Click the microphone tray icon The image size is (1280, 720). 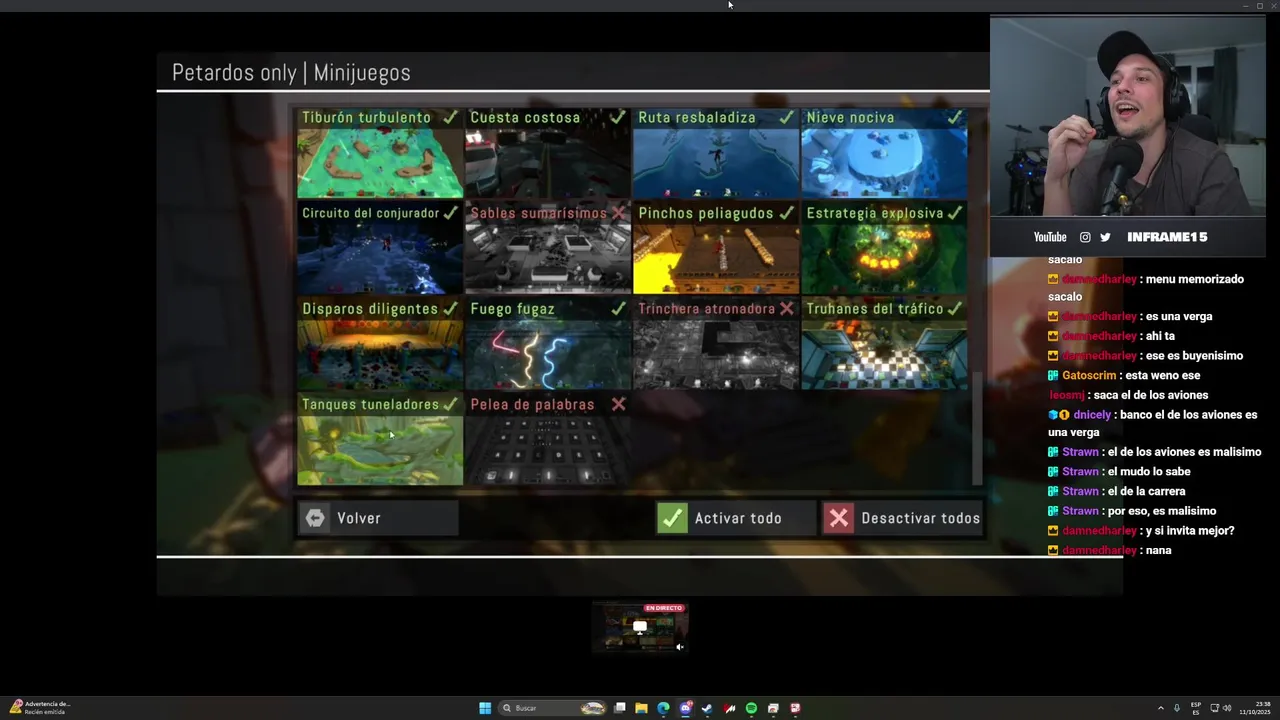pos(1177,708)
